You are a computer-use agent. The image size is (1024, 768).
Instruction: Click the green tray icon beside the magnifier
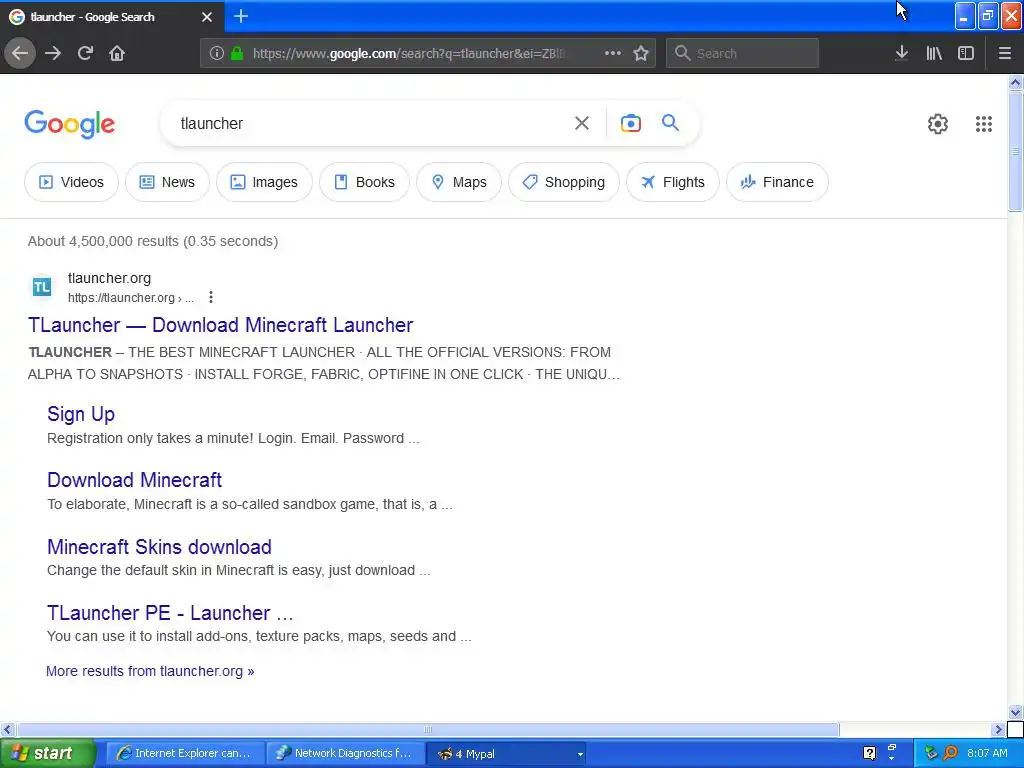tap(931, 754)
